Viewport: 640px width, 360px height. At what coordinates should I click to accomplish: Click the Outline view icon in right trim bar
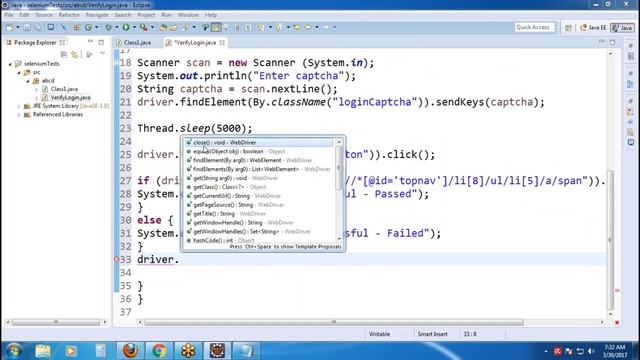pos(631,84)
